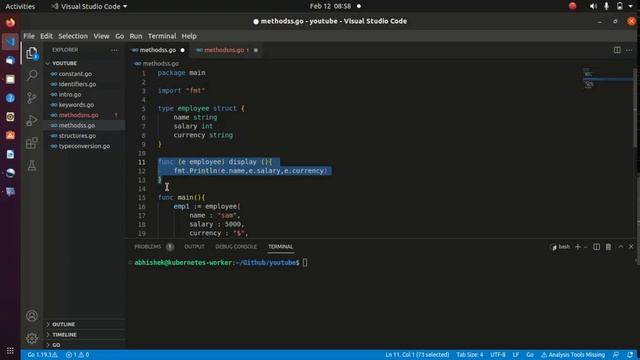The image size is (640, 360).
Task: Open the Search view in activity bar
Action: 32,75
